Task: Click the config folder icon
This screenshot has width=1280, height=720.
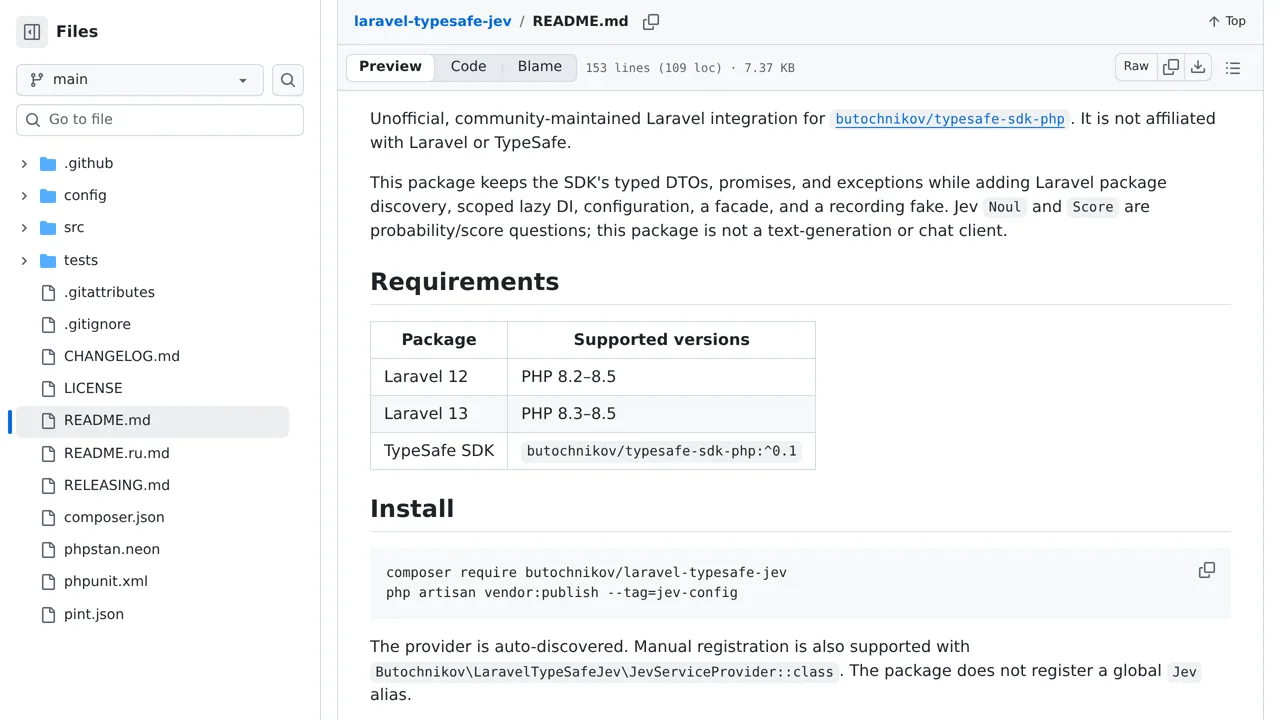Action: click(x=48, y=196)
